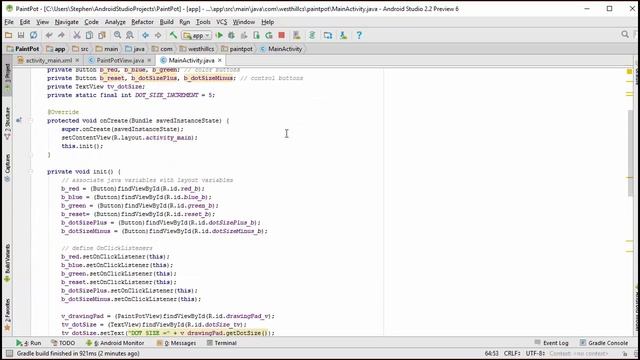This screenshot has height=360, width=640.
Task: Click the src breadcrumb folder
Action: pyautogui.click(x=80, y=49)
